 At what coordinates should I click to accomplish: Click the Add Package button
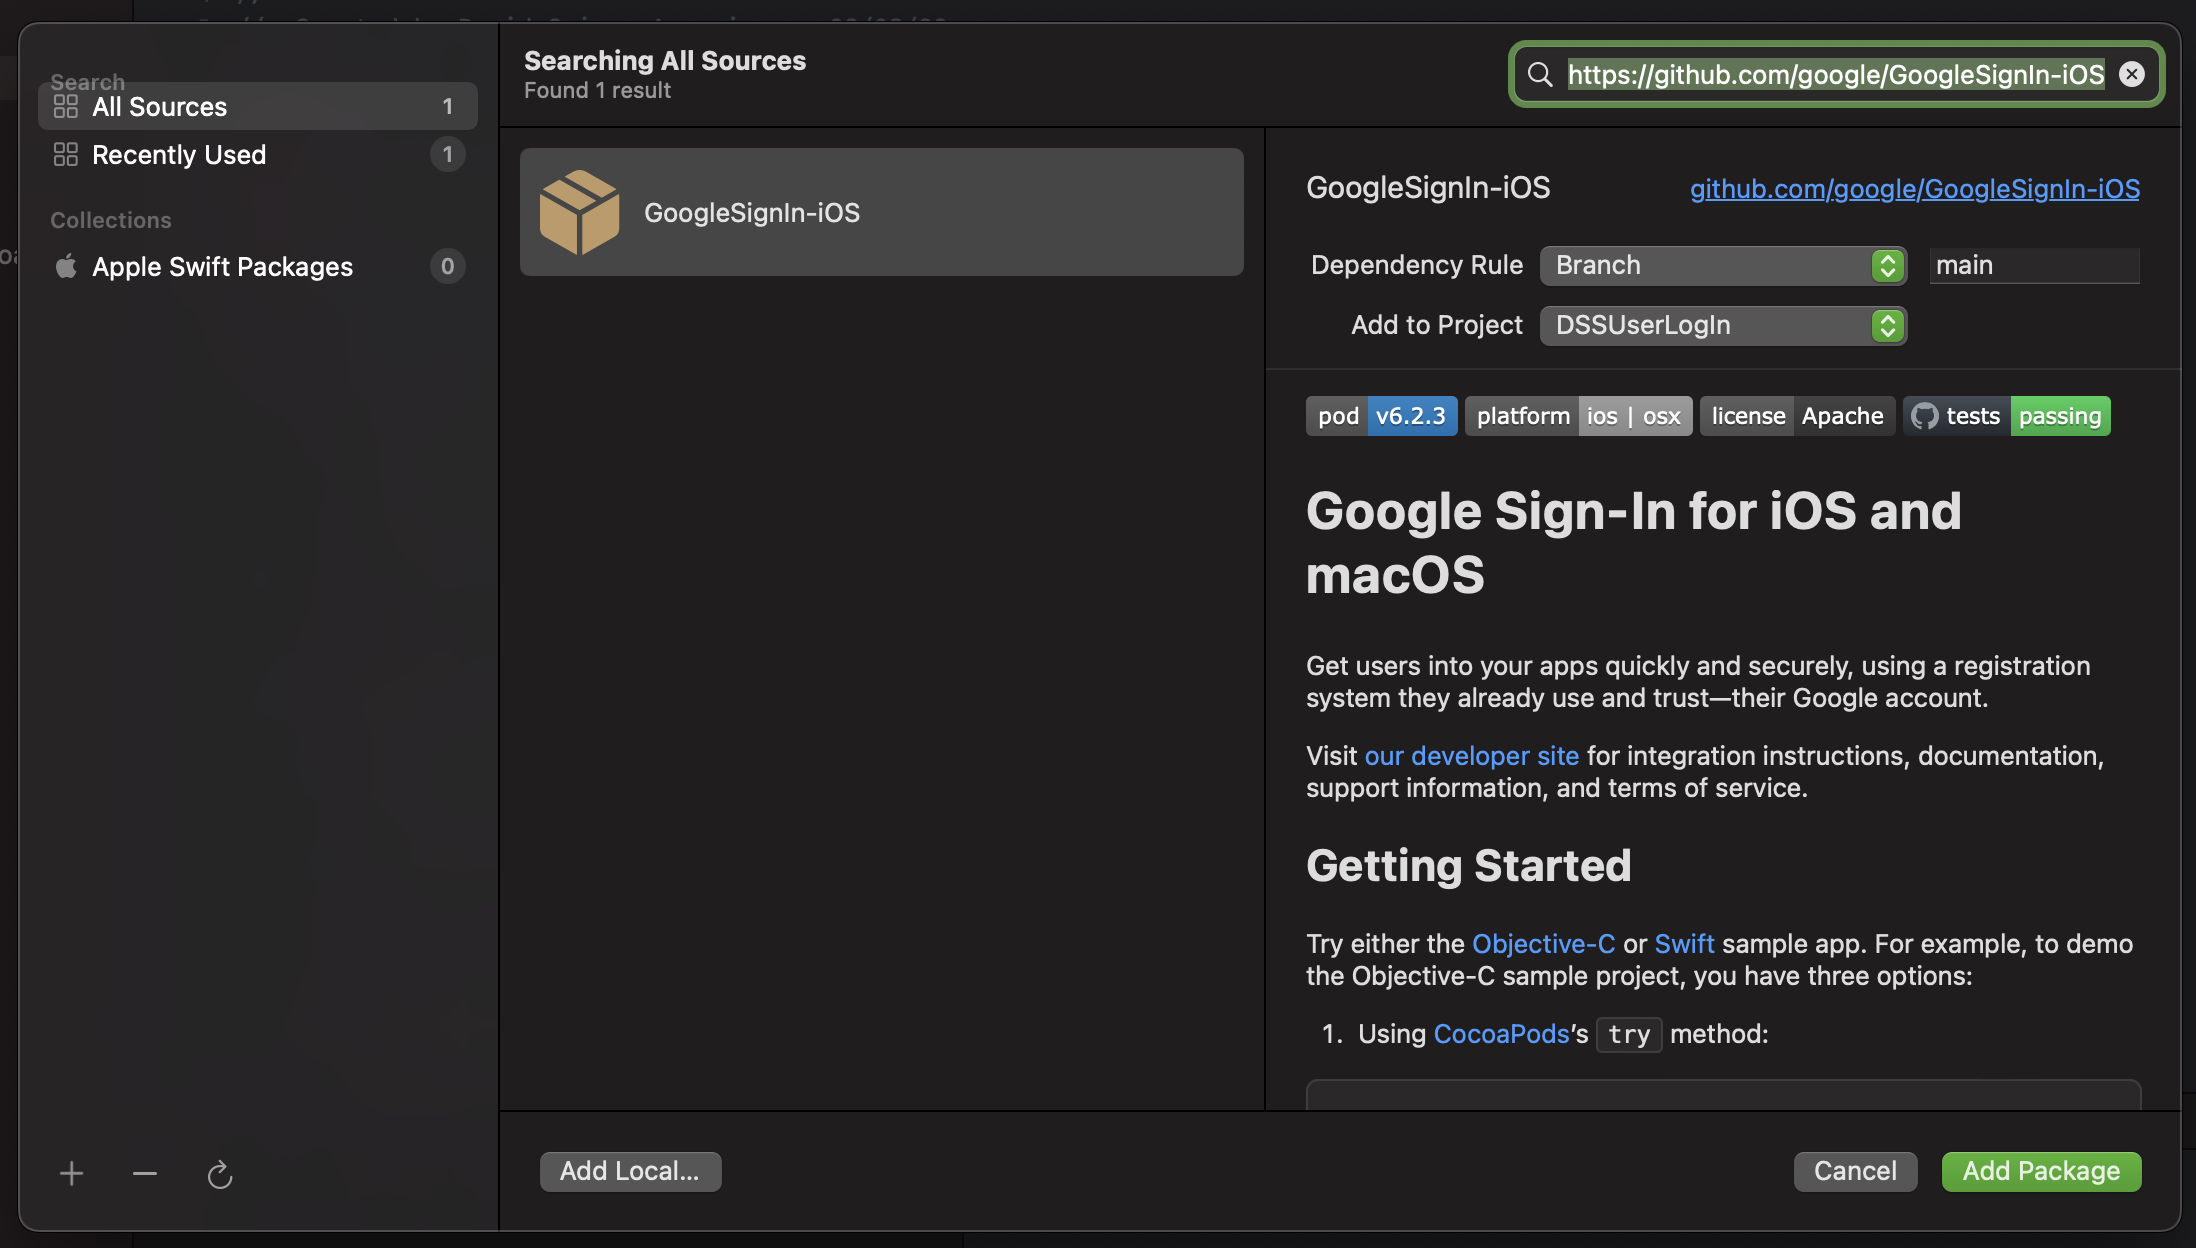(x=2041, y=1171)
